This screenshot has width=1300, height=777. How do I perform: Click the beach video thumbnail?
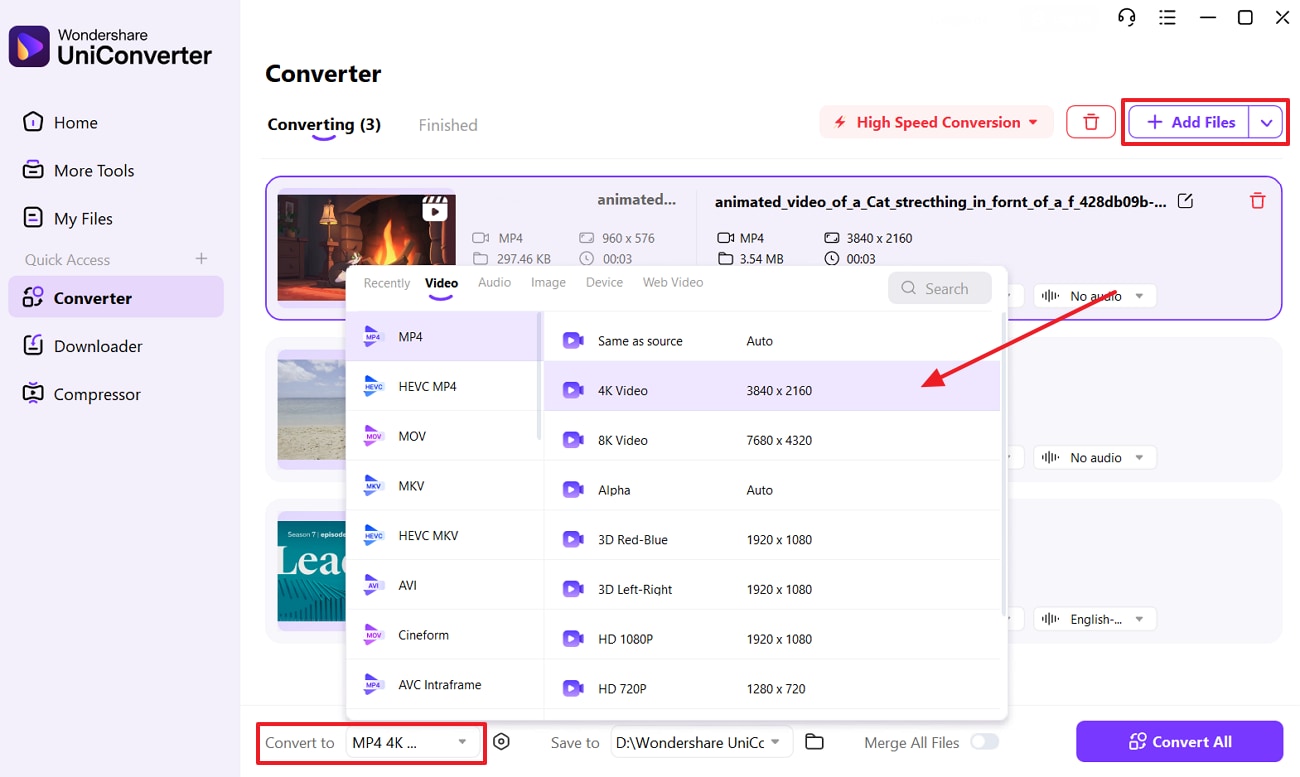point(311,410)
